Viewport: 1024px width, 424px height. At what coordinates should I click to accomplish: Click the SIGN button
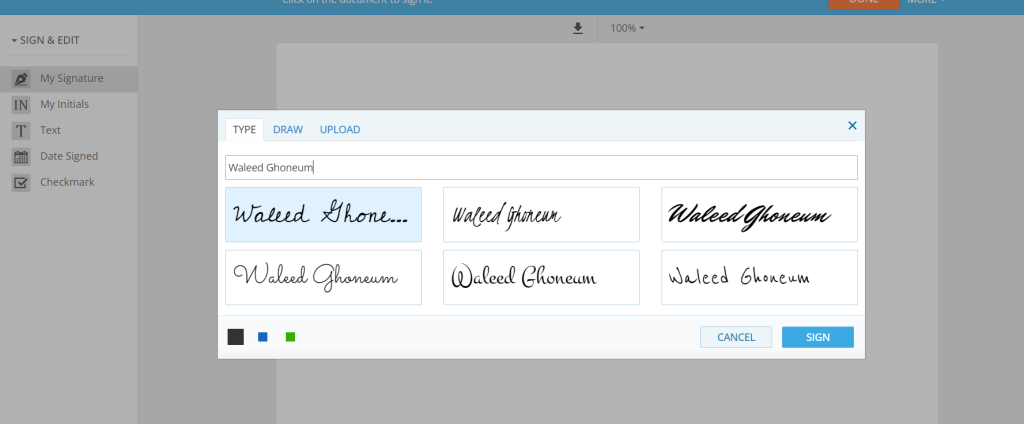(x=818, y=337)
